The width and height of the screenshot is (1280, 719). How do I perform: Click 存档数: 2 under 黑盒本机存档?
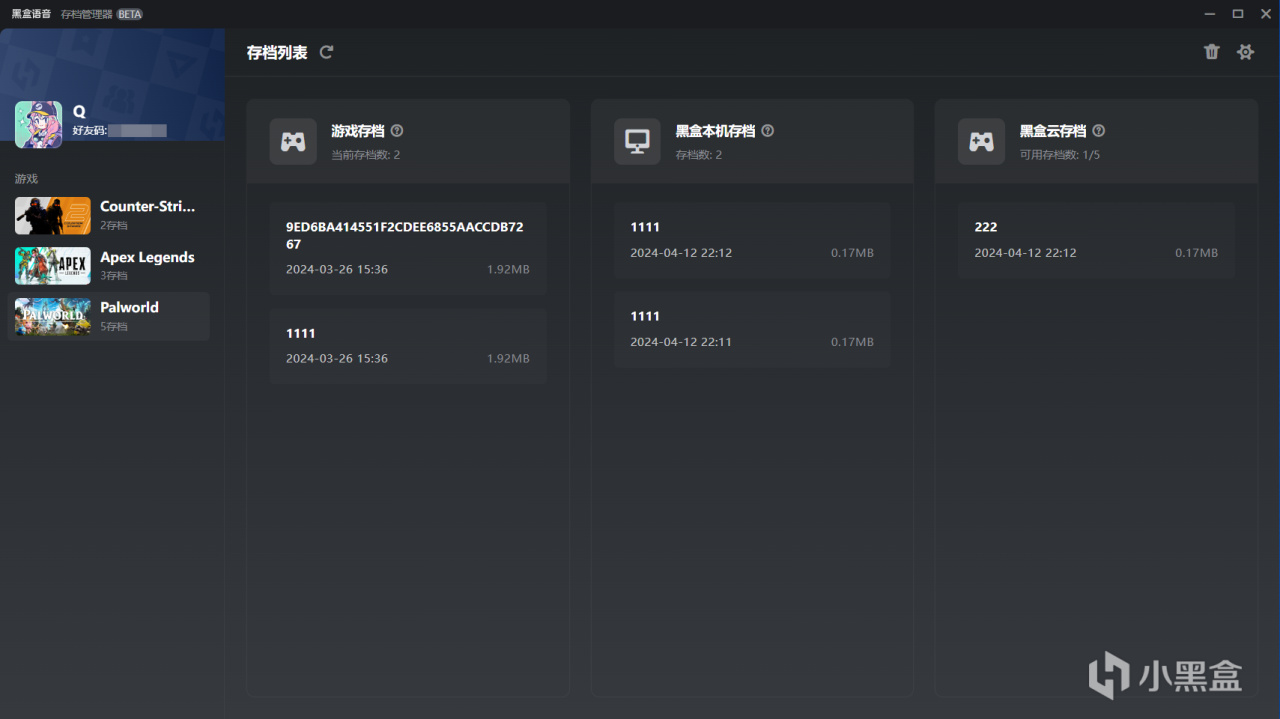click(699, 155)
